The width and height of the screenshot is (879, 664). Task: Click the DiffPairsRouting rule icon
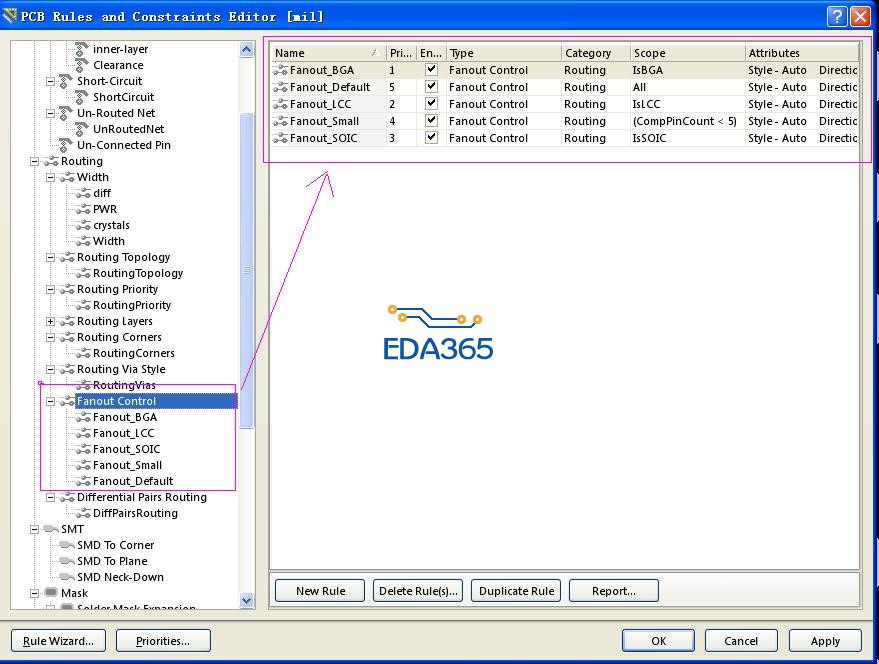(83, 513)
